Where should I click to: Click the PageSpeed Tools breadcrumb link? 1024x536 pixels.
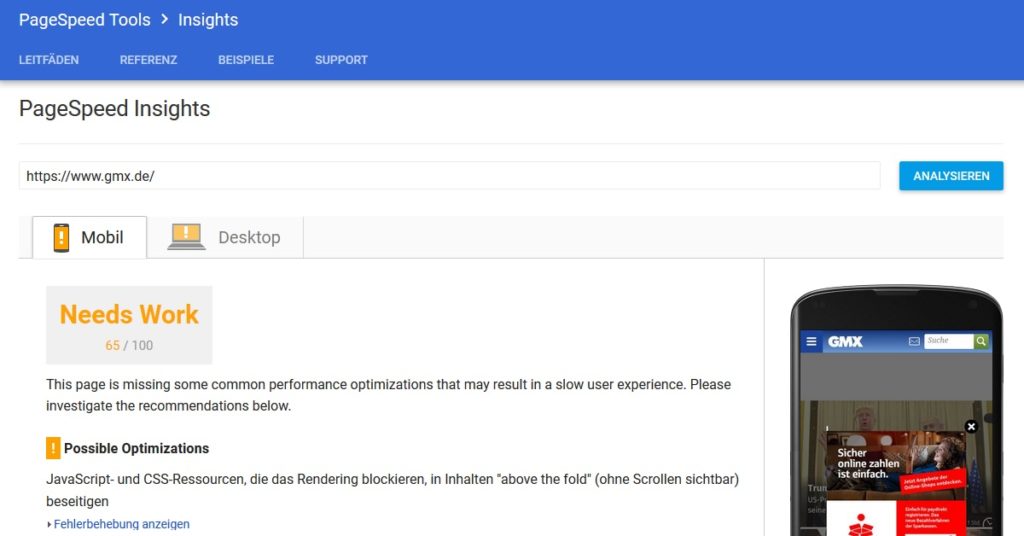(x=85, y=20)
